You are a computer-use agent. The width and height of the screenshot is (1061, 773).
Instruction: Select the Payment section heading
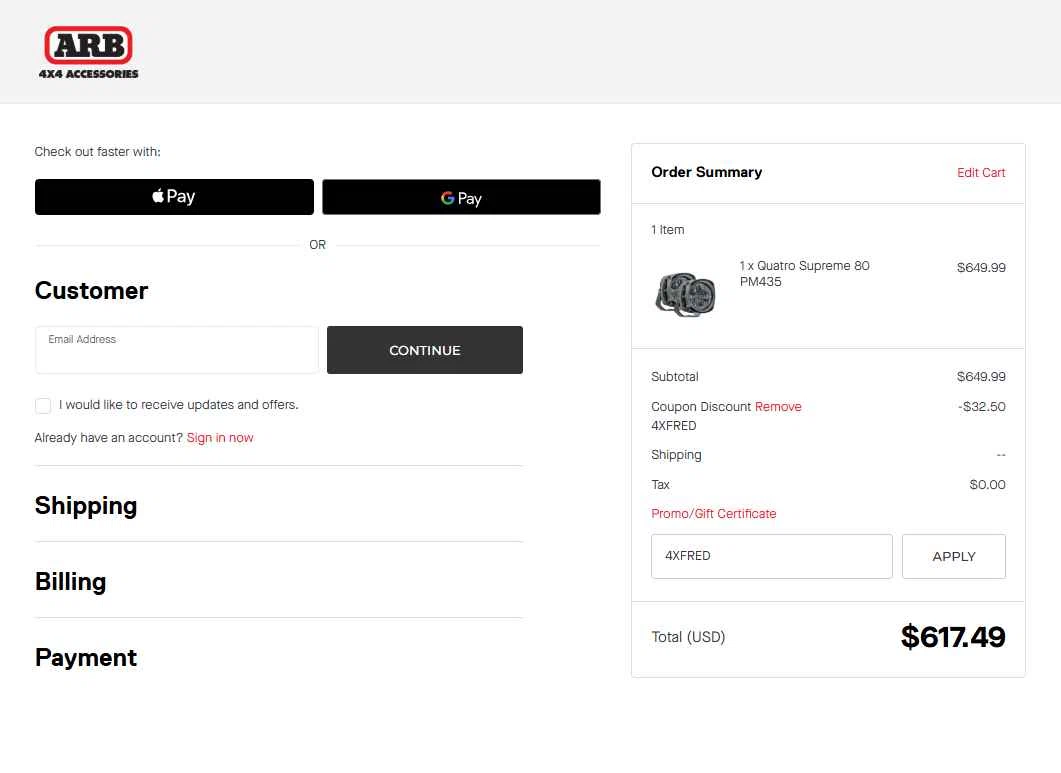pos(86,657)
